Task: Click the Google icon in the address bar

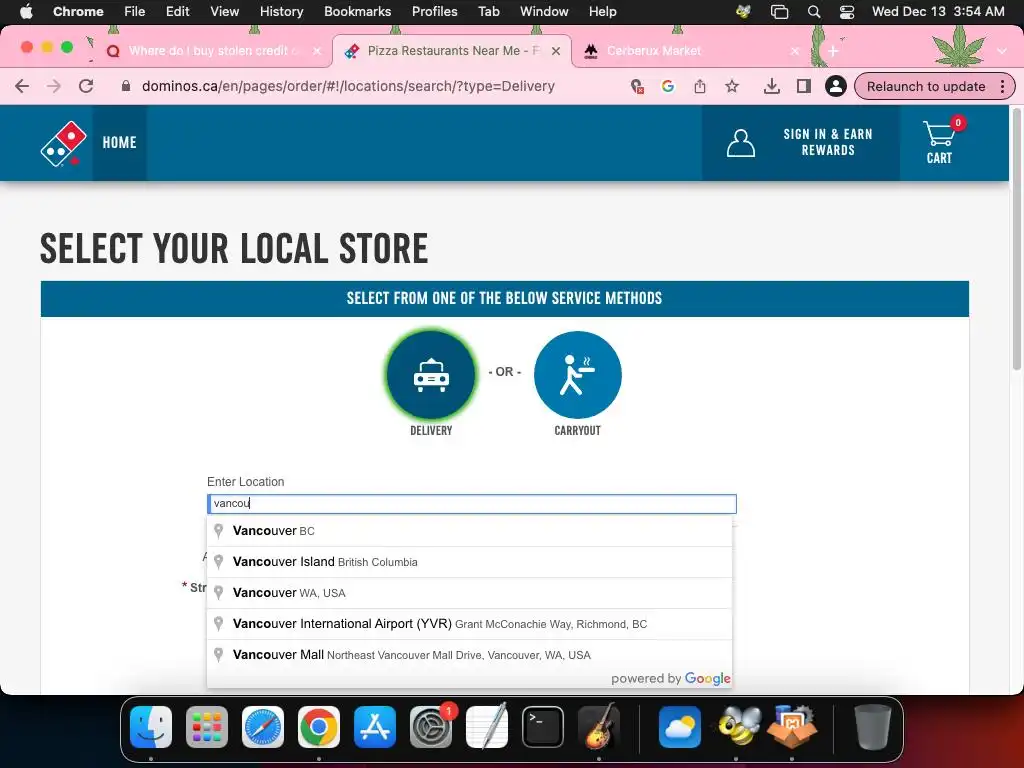Action: (x=667, y=86)
